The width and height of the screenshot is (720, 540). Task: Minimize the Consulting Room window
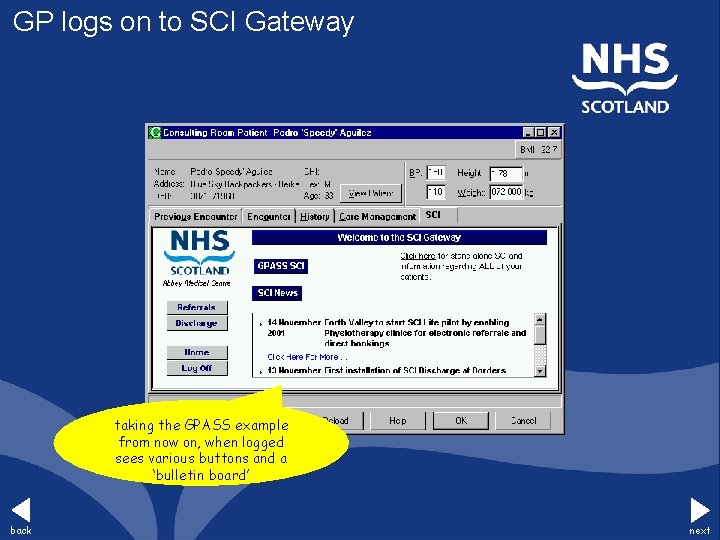(528, 133)
